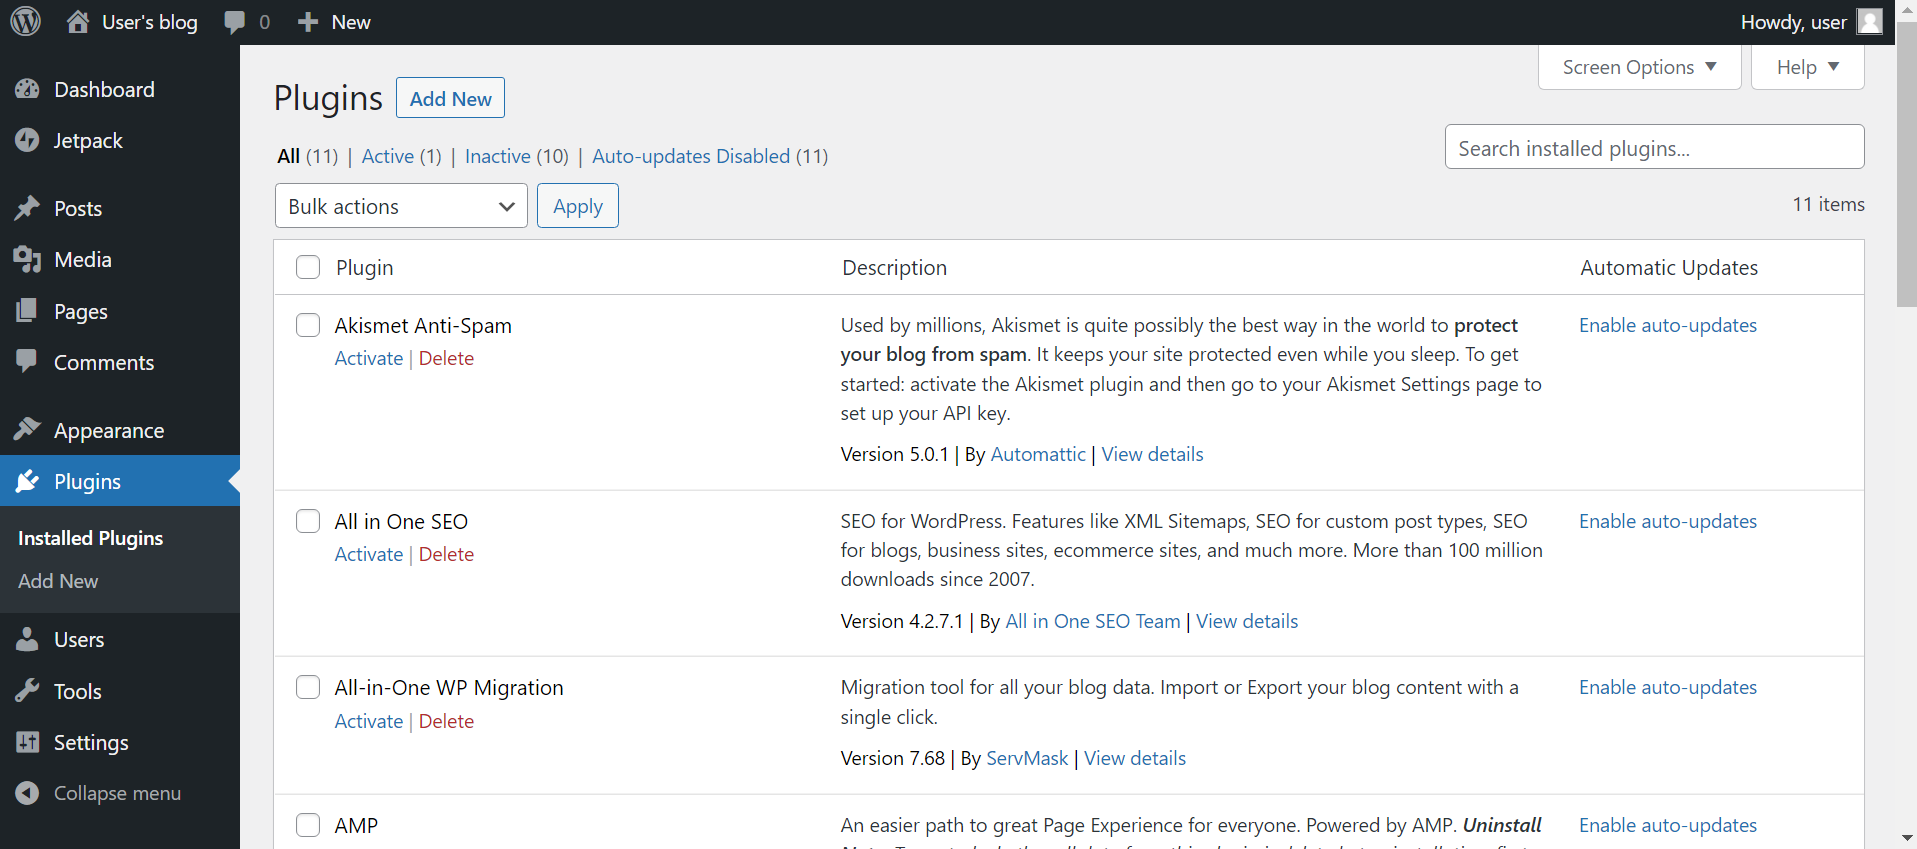
Task: Click the plus icon next to New
Action: tap(308, 22)
